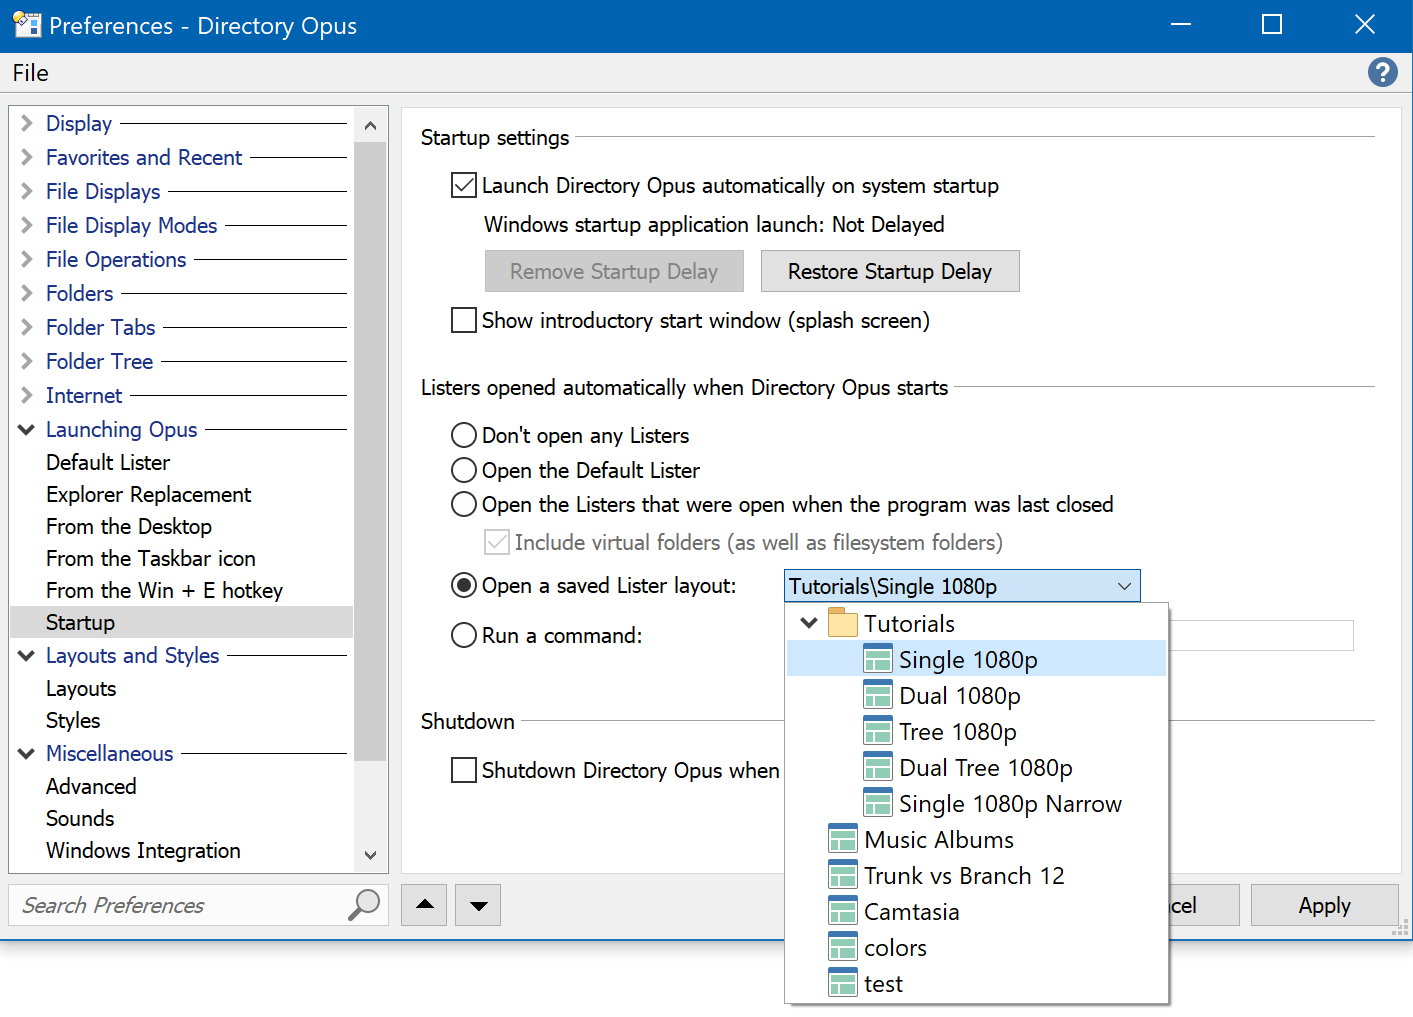
Task: Click the category list scrollbar down arrow
Action: [x=370, y=855]
